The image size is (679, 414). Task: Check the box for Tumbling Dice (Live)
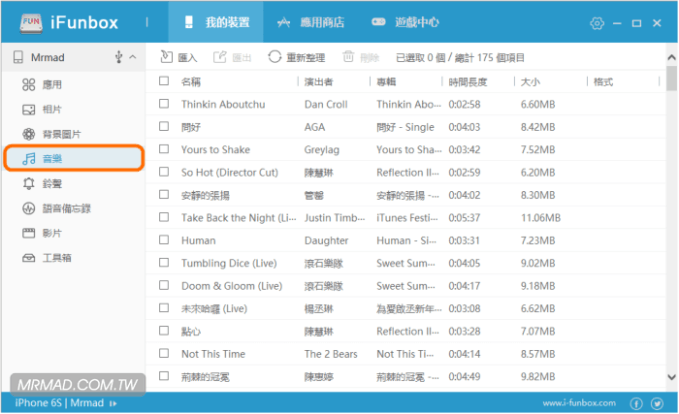pos(164,262)
